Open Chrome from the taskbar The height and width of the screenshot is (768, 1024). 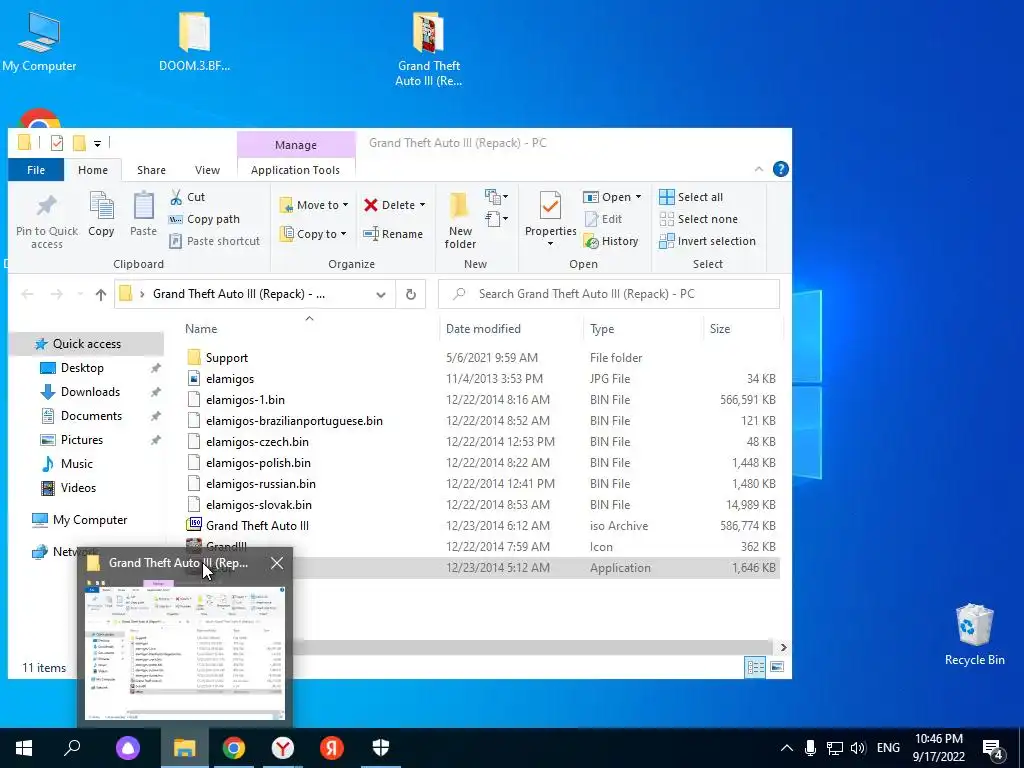click(x=234, y=748)
